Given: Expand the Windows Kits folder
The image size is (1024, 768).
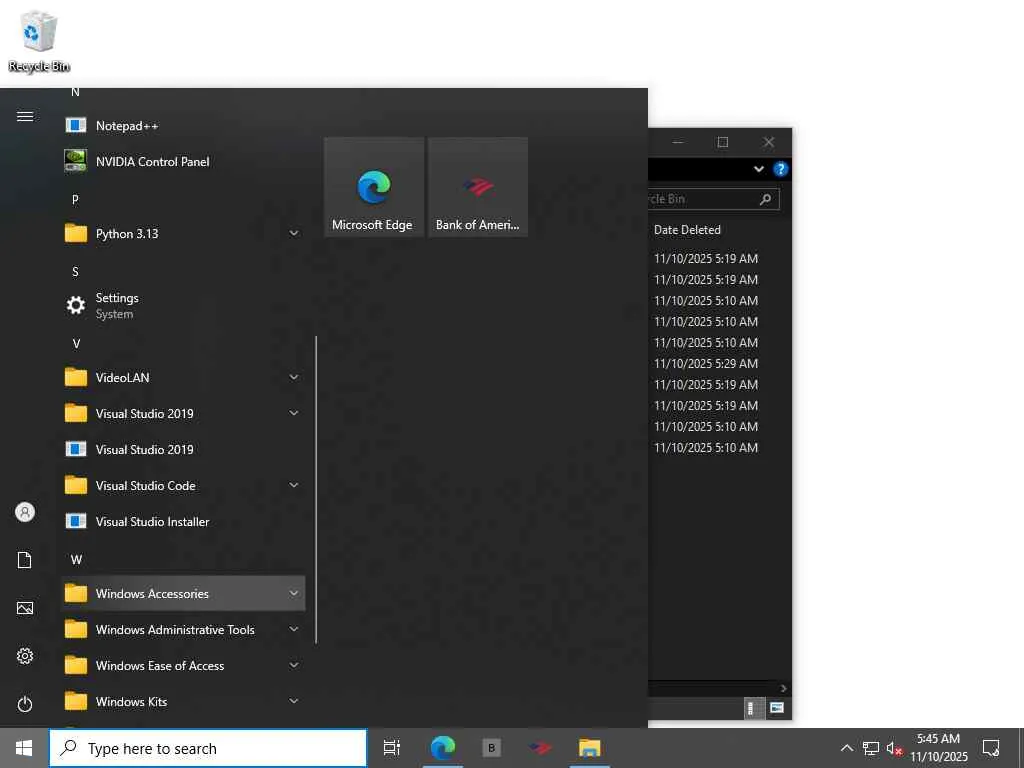Looking at the screenshot, I should tap(183, 701).
